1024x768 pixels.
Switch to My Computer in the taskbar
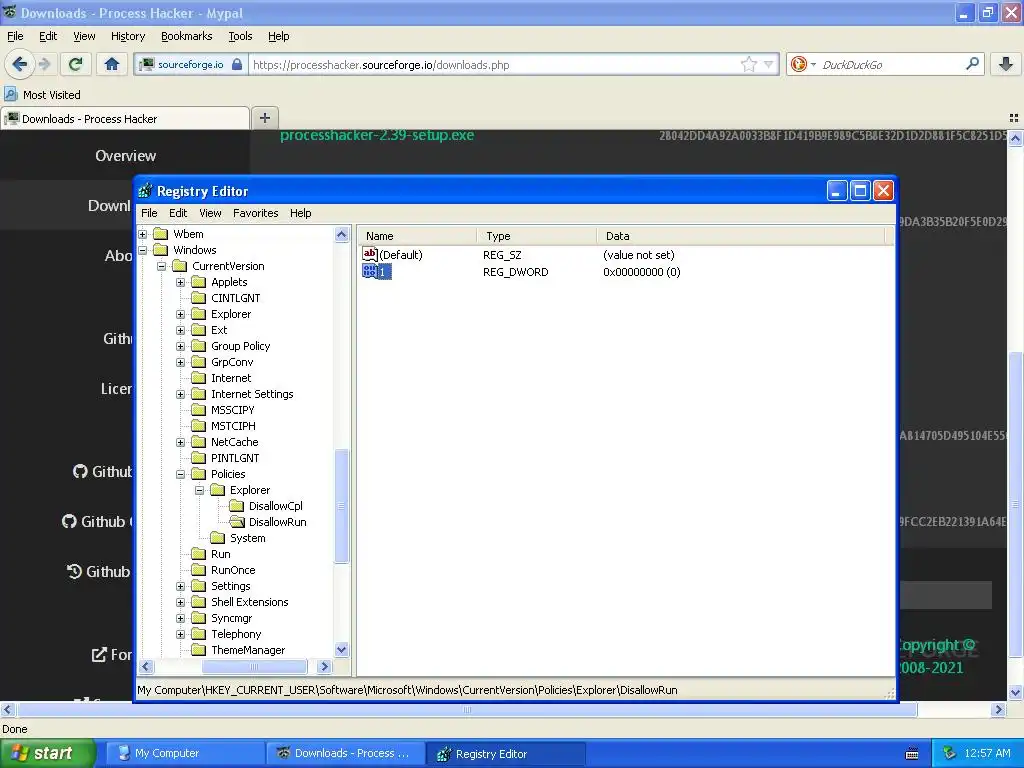(185, 754)
